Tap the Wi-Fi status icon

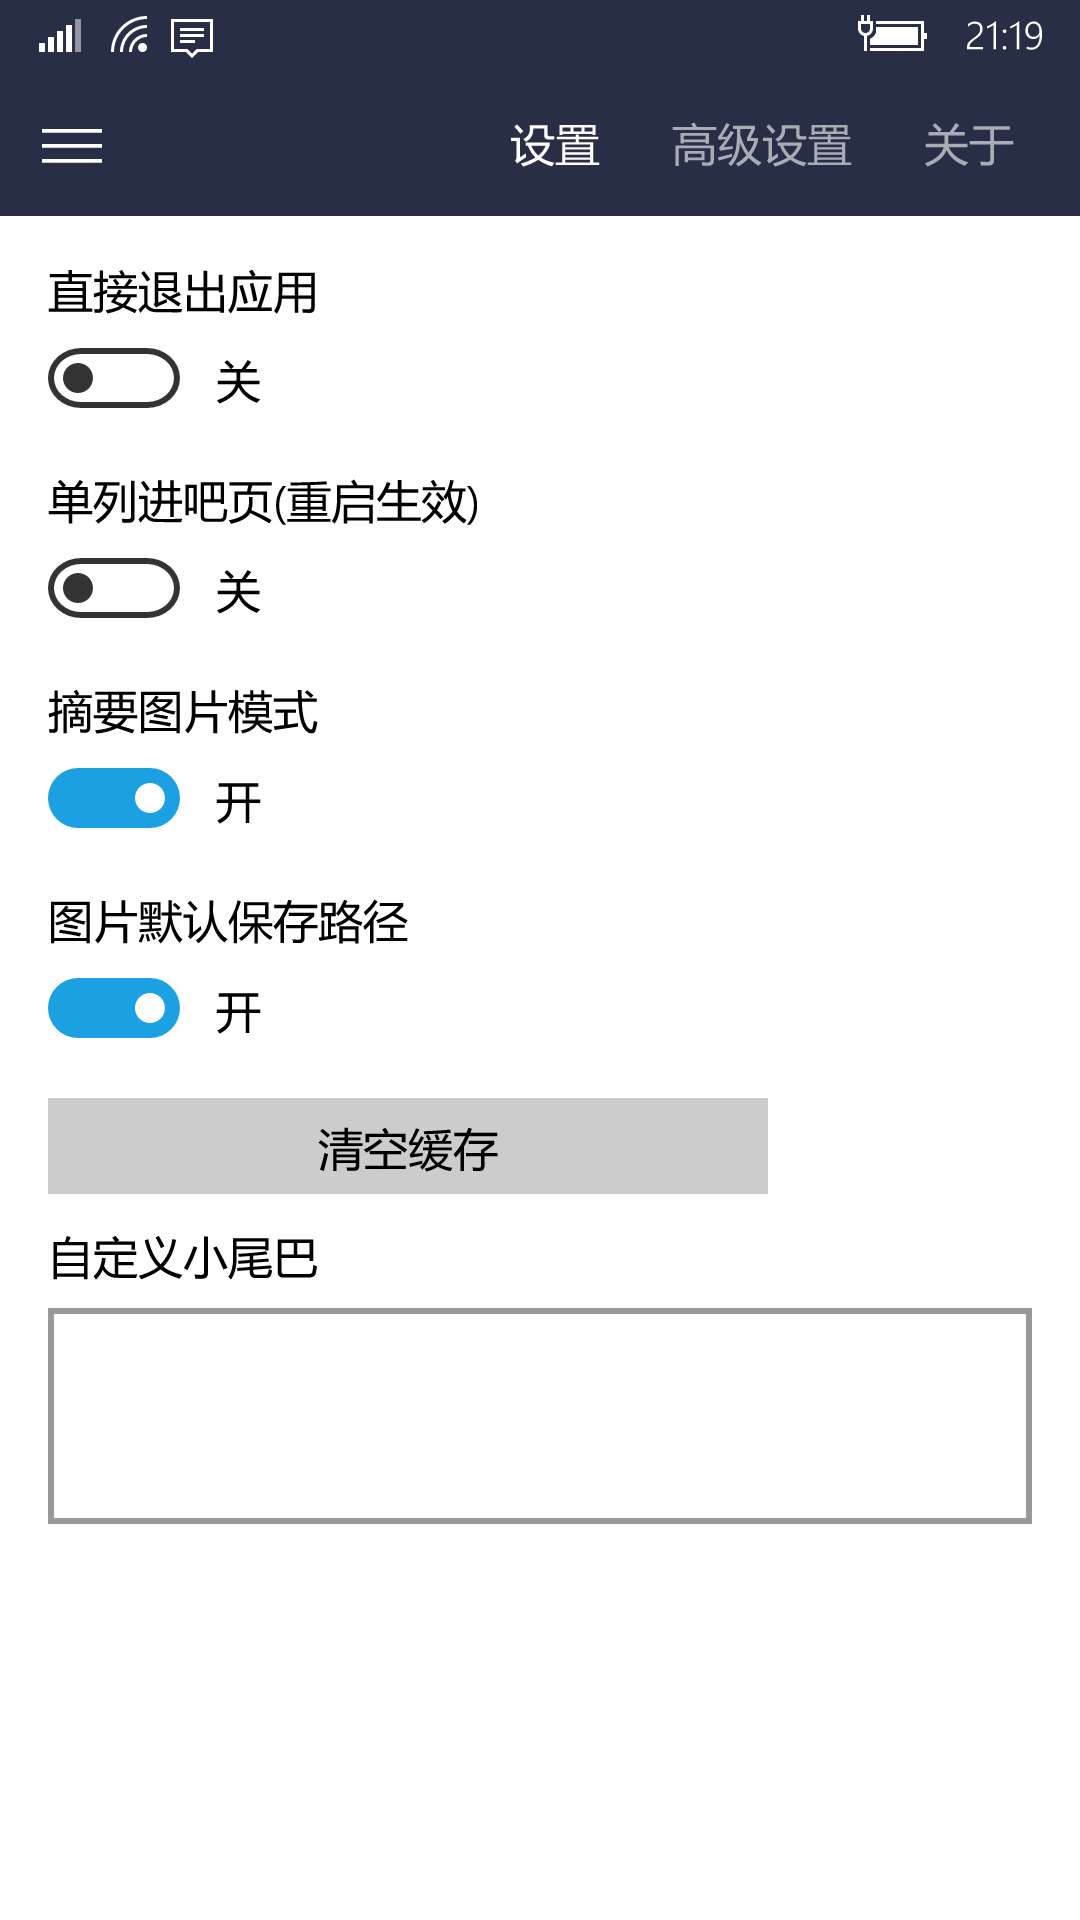130,37
